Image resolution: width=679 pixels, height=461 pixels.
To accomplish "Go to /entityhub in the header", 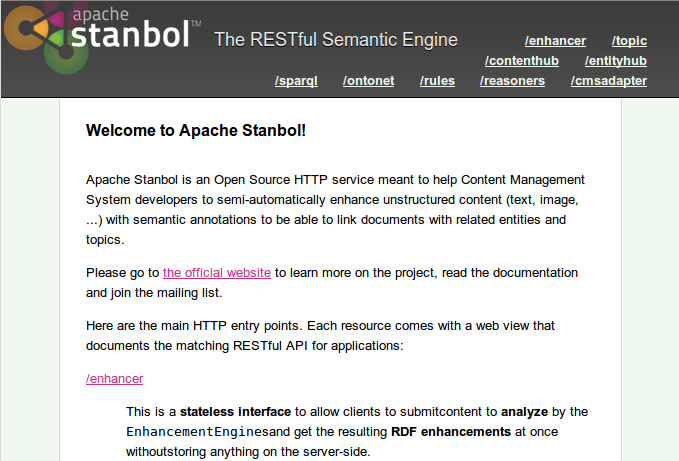I will [x=615, y=61].
